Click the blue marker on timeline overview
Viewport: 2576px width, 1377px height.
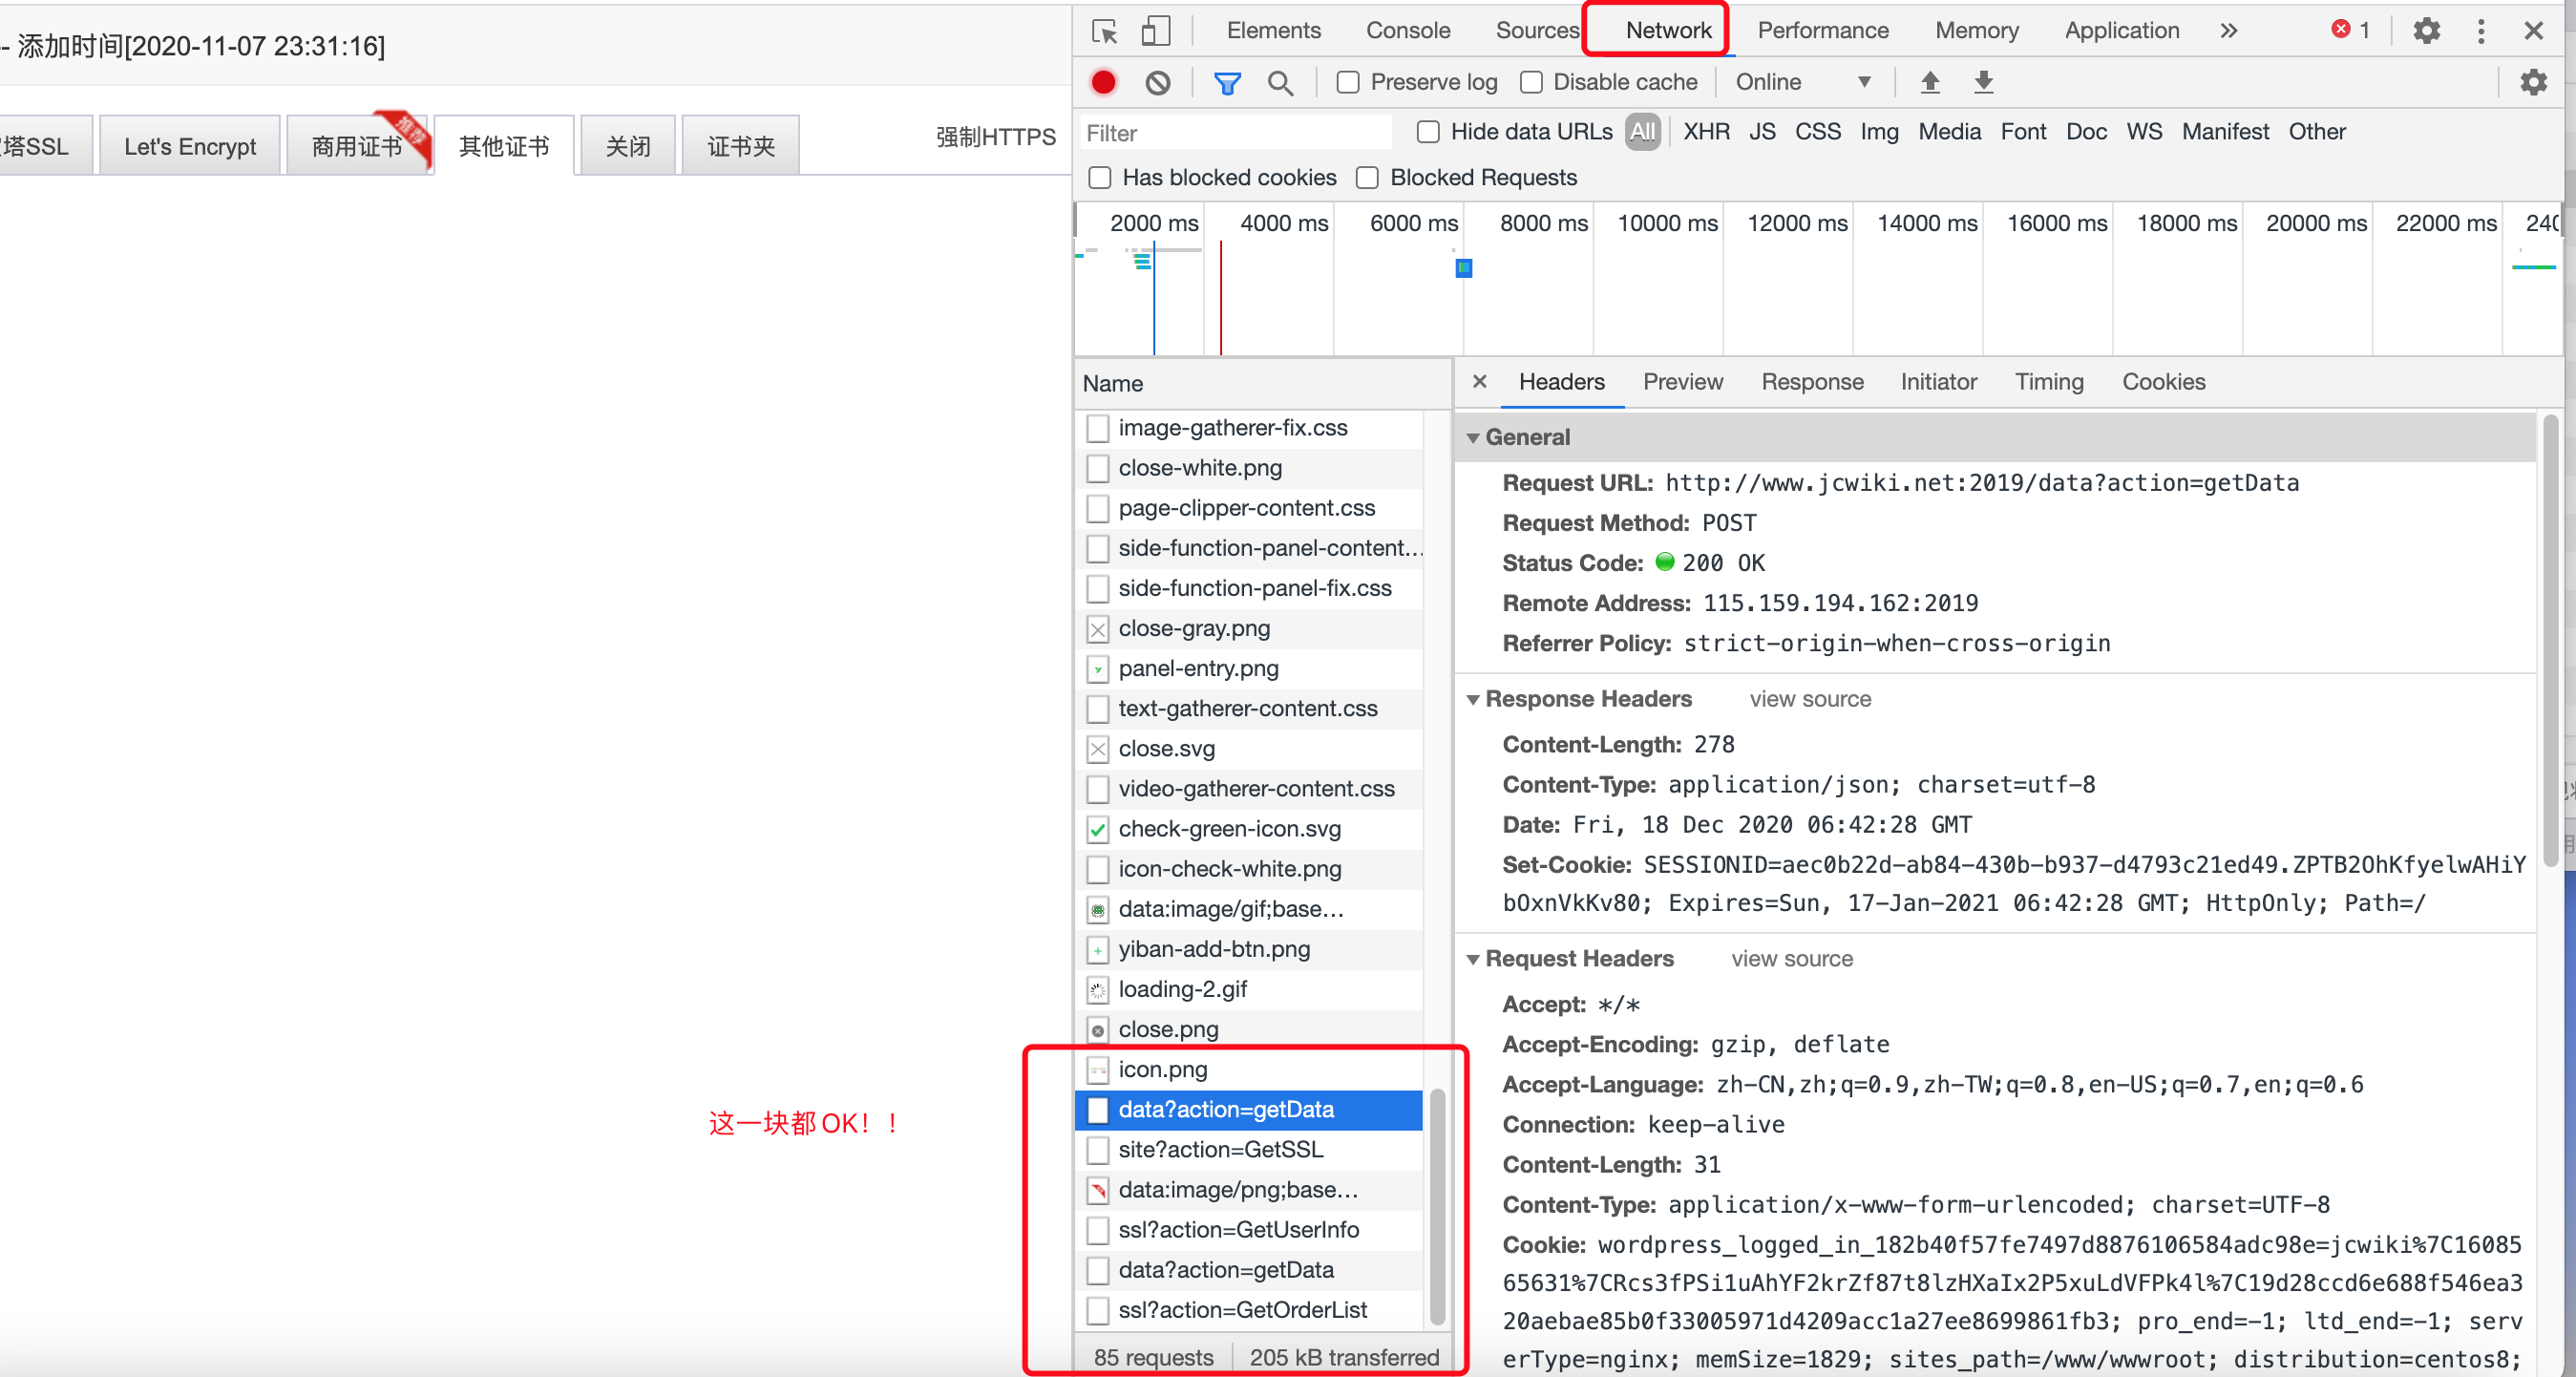point(1463,268)
